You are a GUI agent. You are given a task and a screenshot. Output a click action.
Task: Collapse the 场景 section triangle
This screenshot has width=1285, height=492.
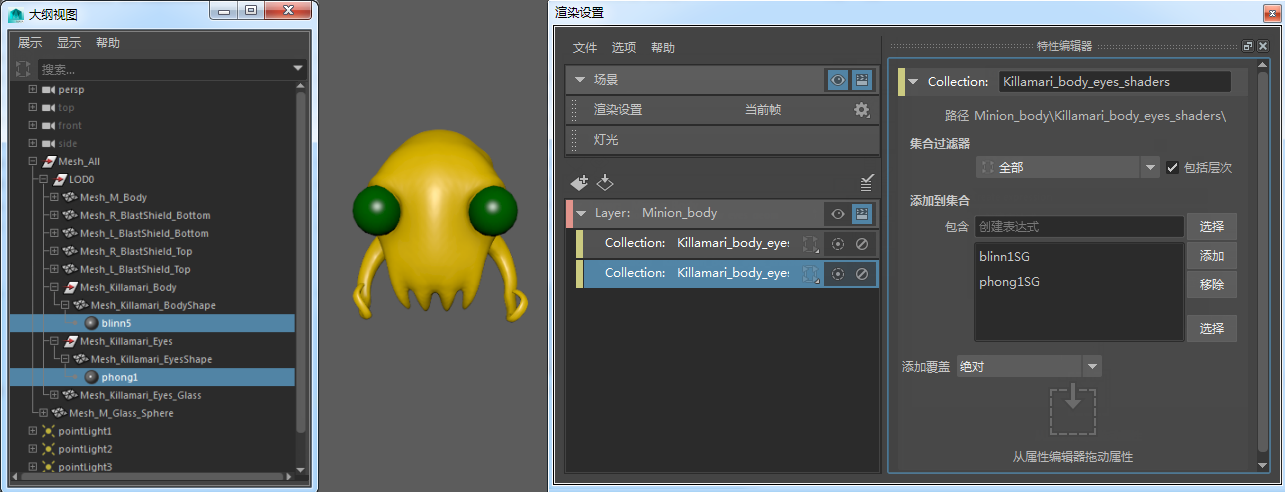[x=580, y=80]
